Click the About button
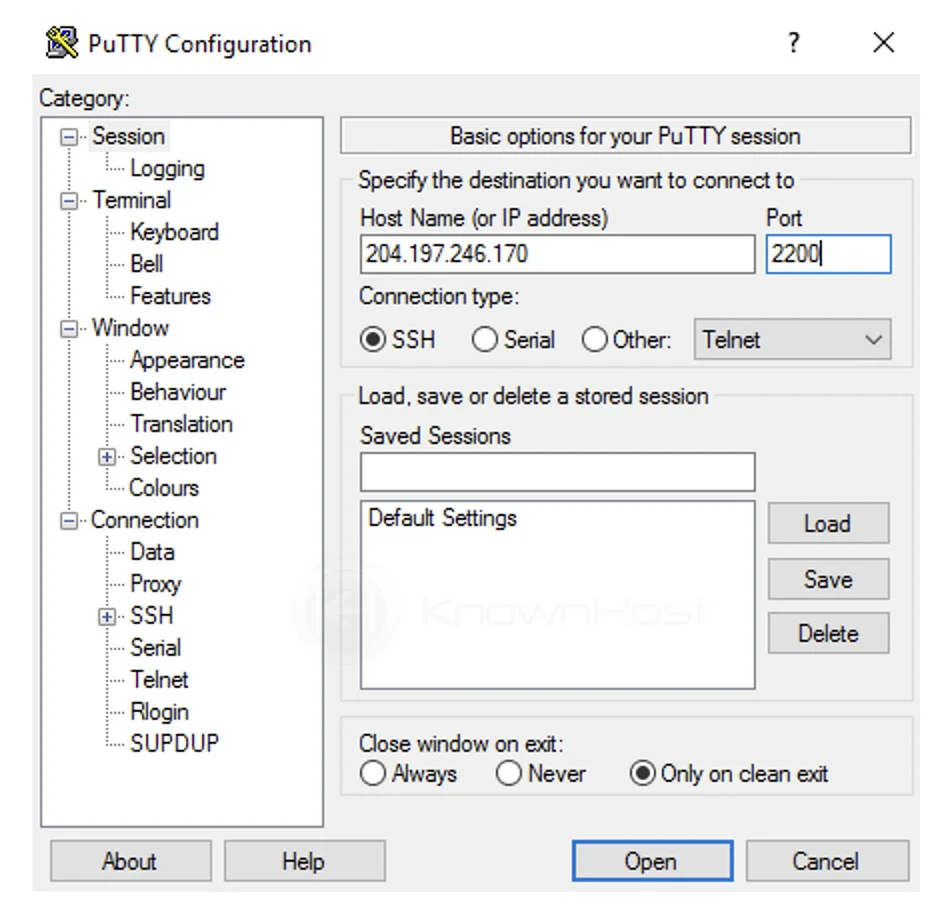Image resolution: width=931 pixels, height=905 pixels. tap(130, 861)
